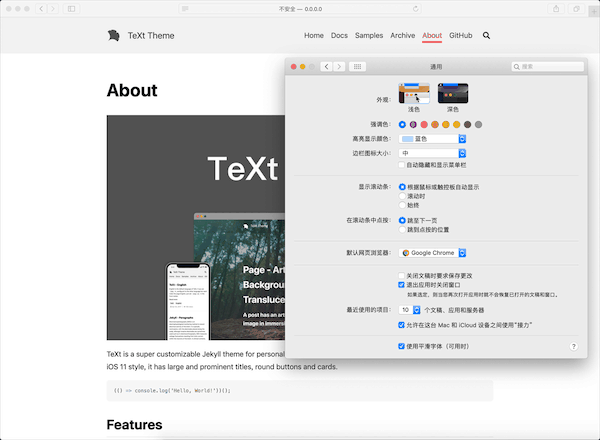Go to Samples in the site navigation
The height and width of the screenshot is (440, 600).
pos(369,35)
